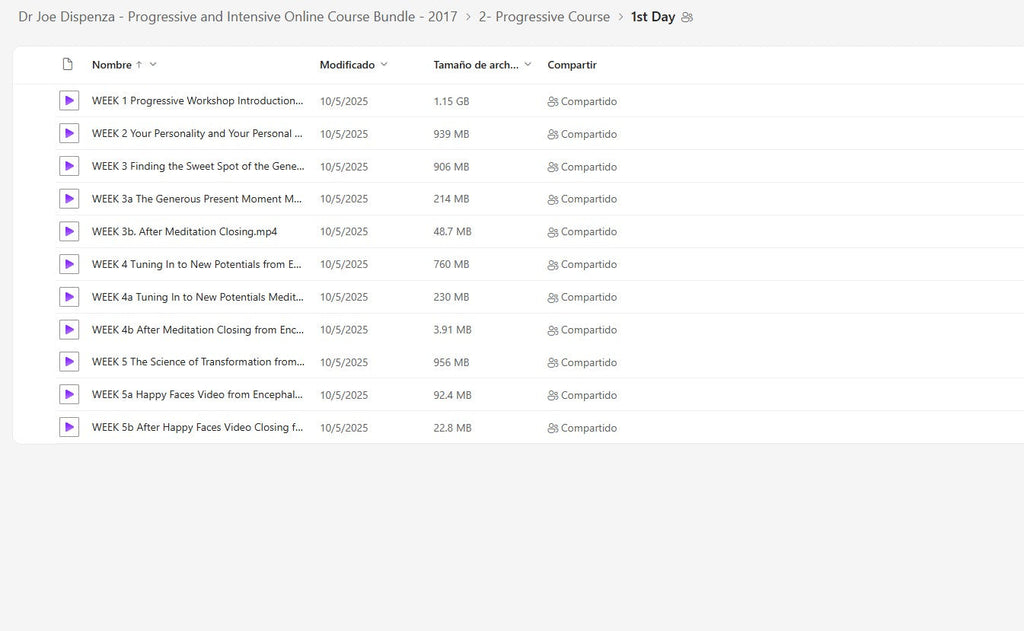Click Compartido status for WEEK 5 Science row

pyautogui.click(x=582, y=363)
